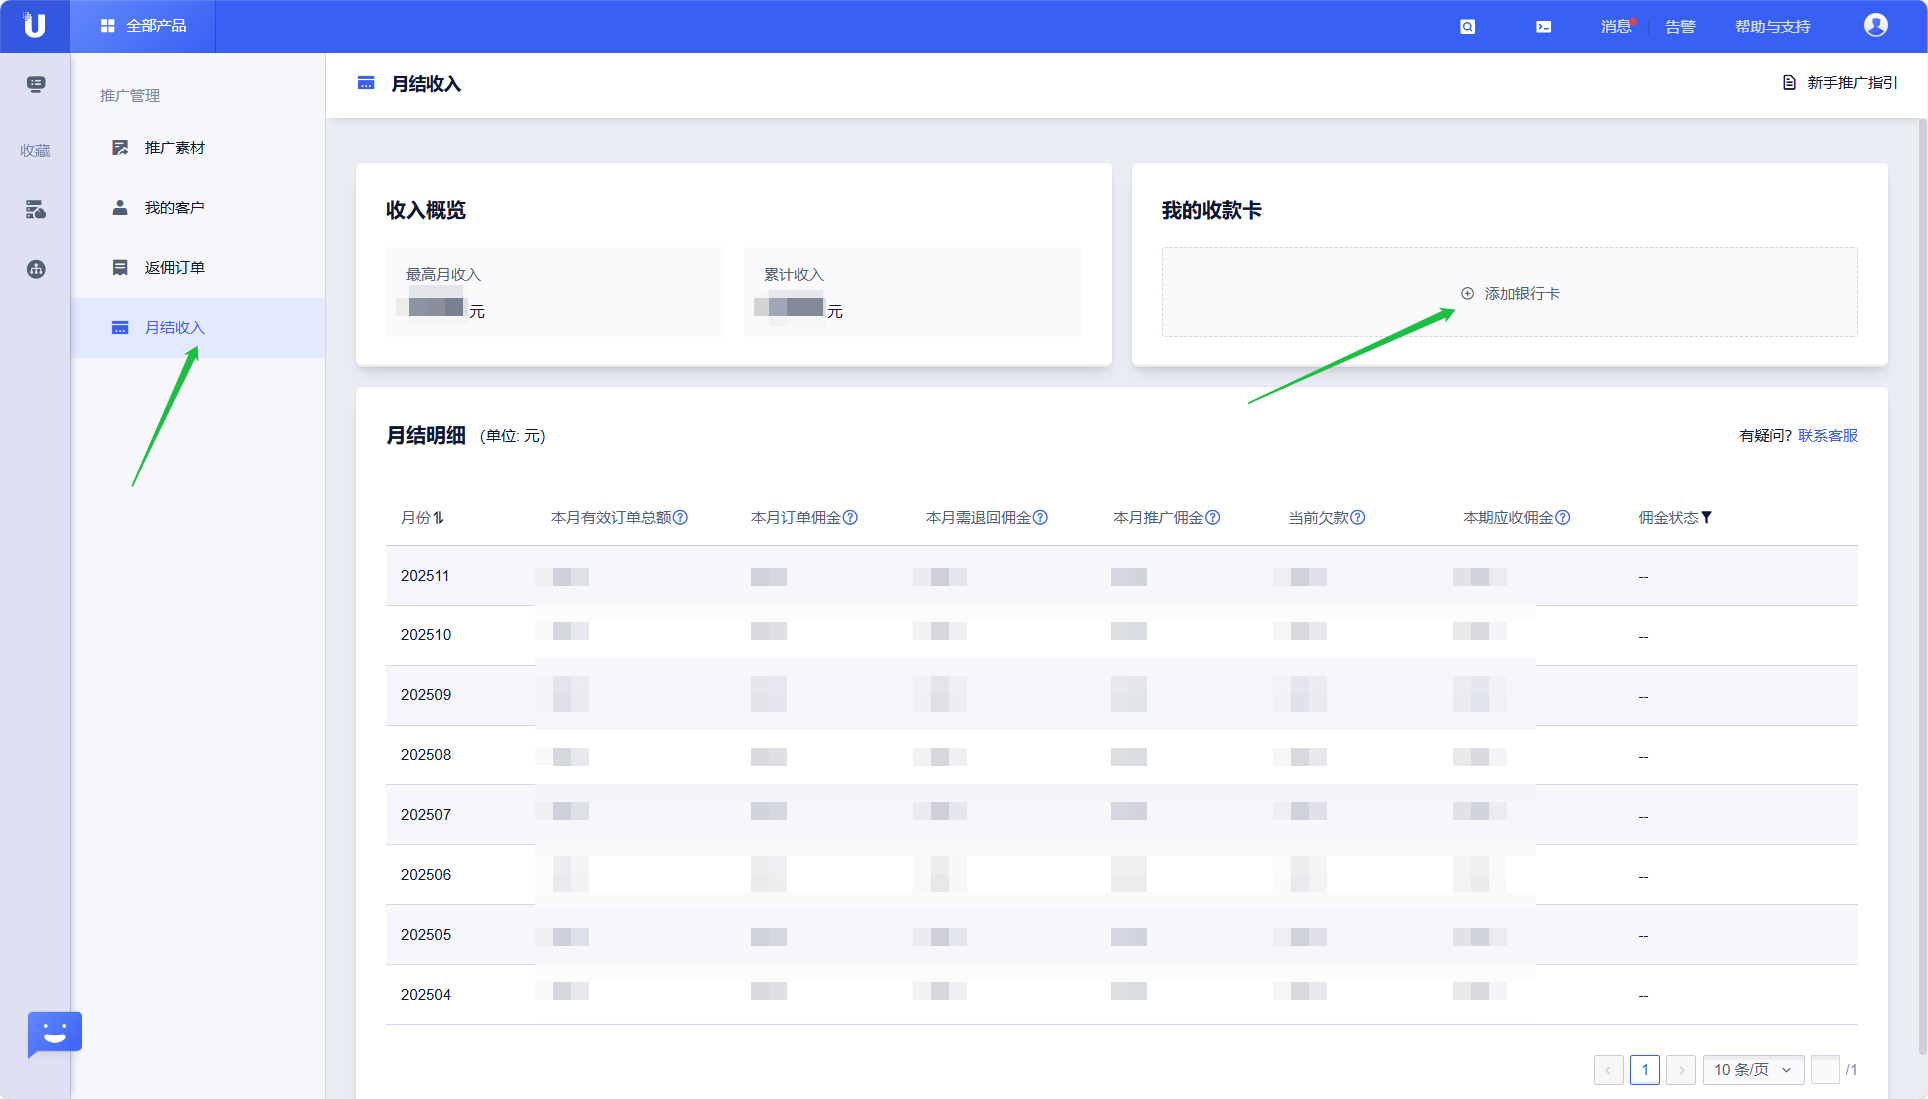Click the 202511 month cell
This screenshot has height=1099, width=1928.
pyautogui.click(x=425, y=576)
